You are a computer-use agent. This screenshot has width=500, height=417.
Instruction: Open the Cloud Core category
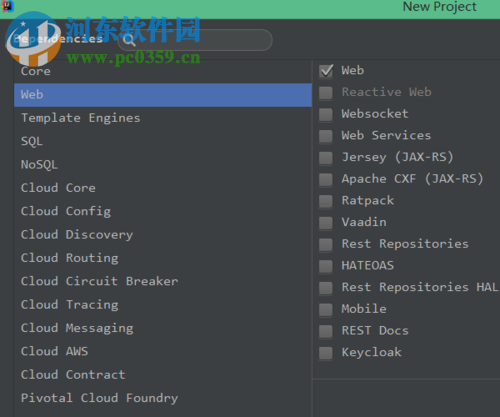tap(163, 188)
